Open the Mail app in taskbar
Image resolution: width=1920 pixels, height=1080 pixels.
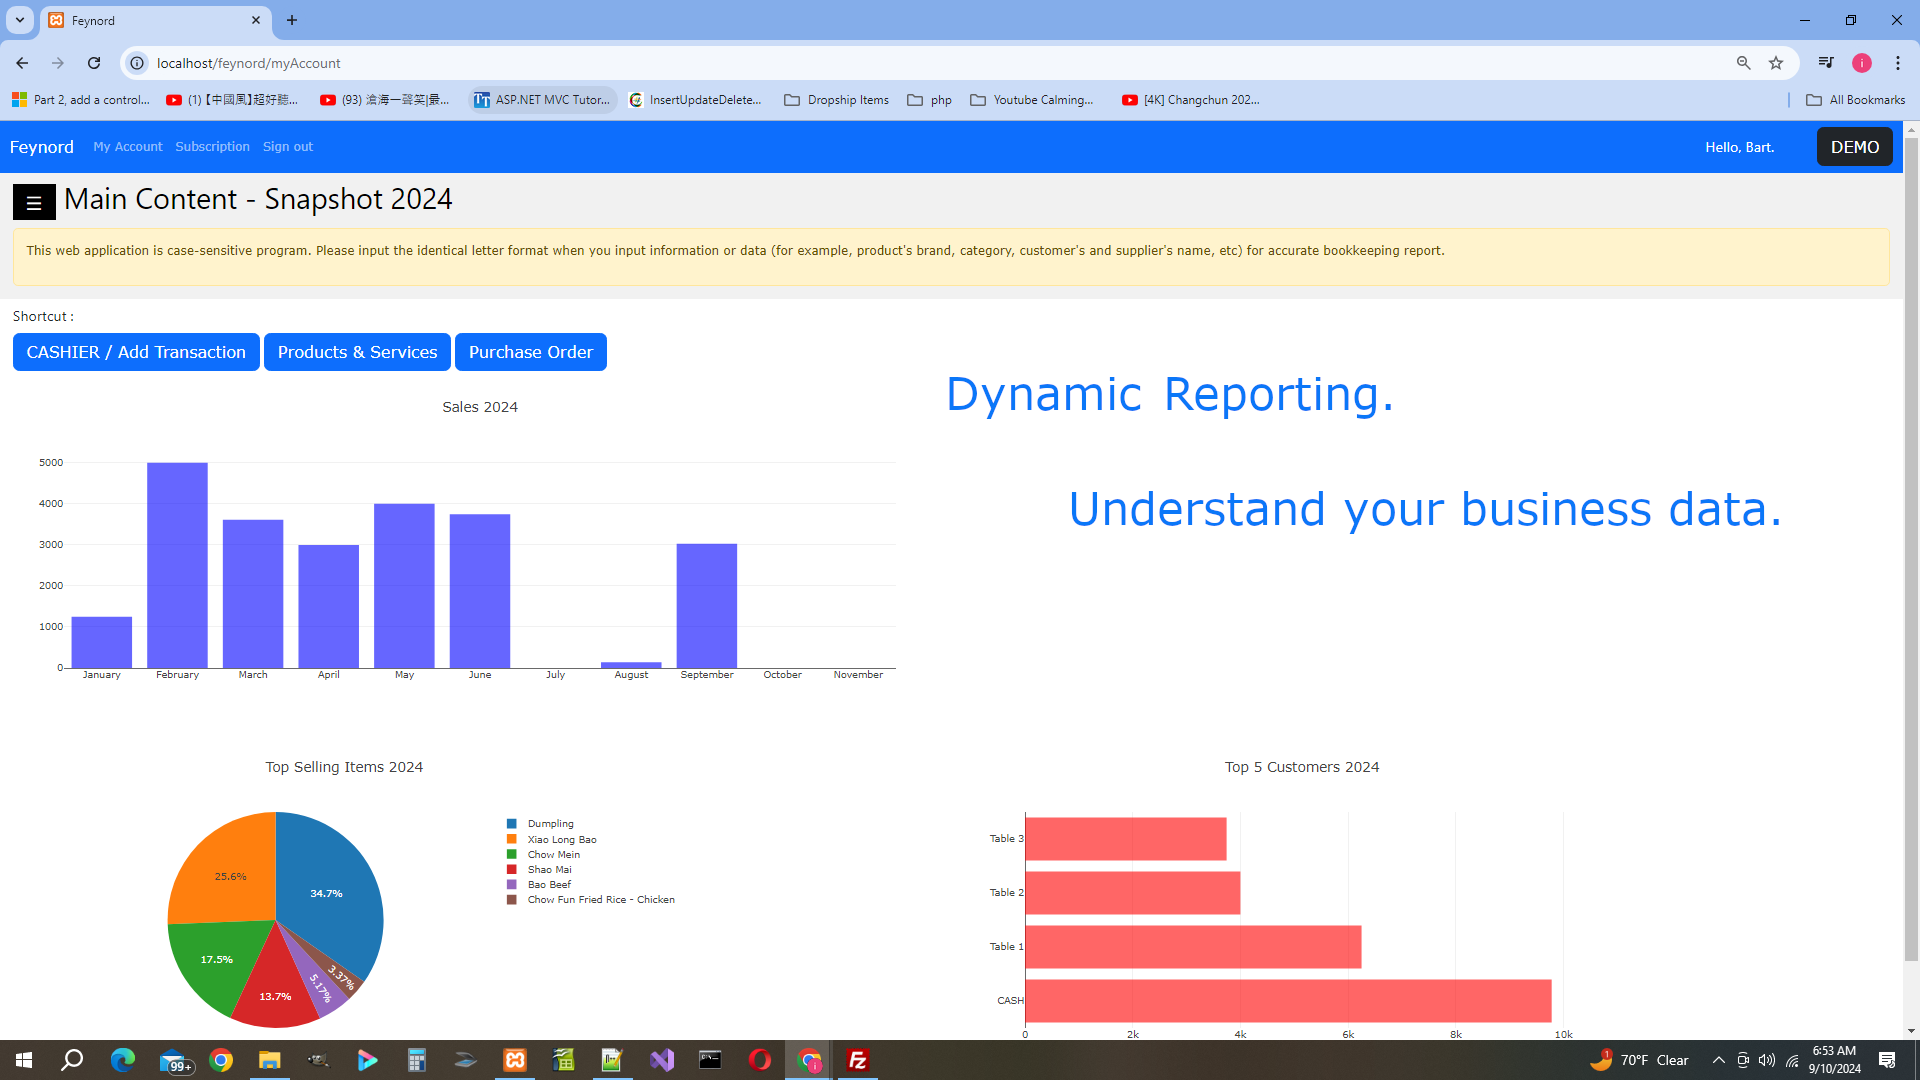(x=174, y=1060)
